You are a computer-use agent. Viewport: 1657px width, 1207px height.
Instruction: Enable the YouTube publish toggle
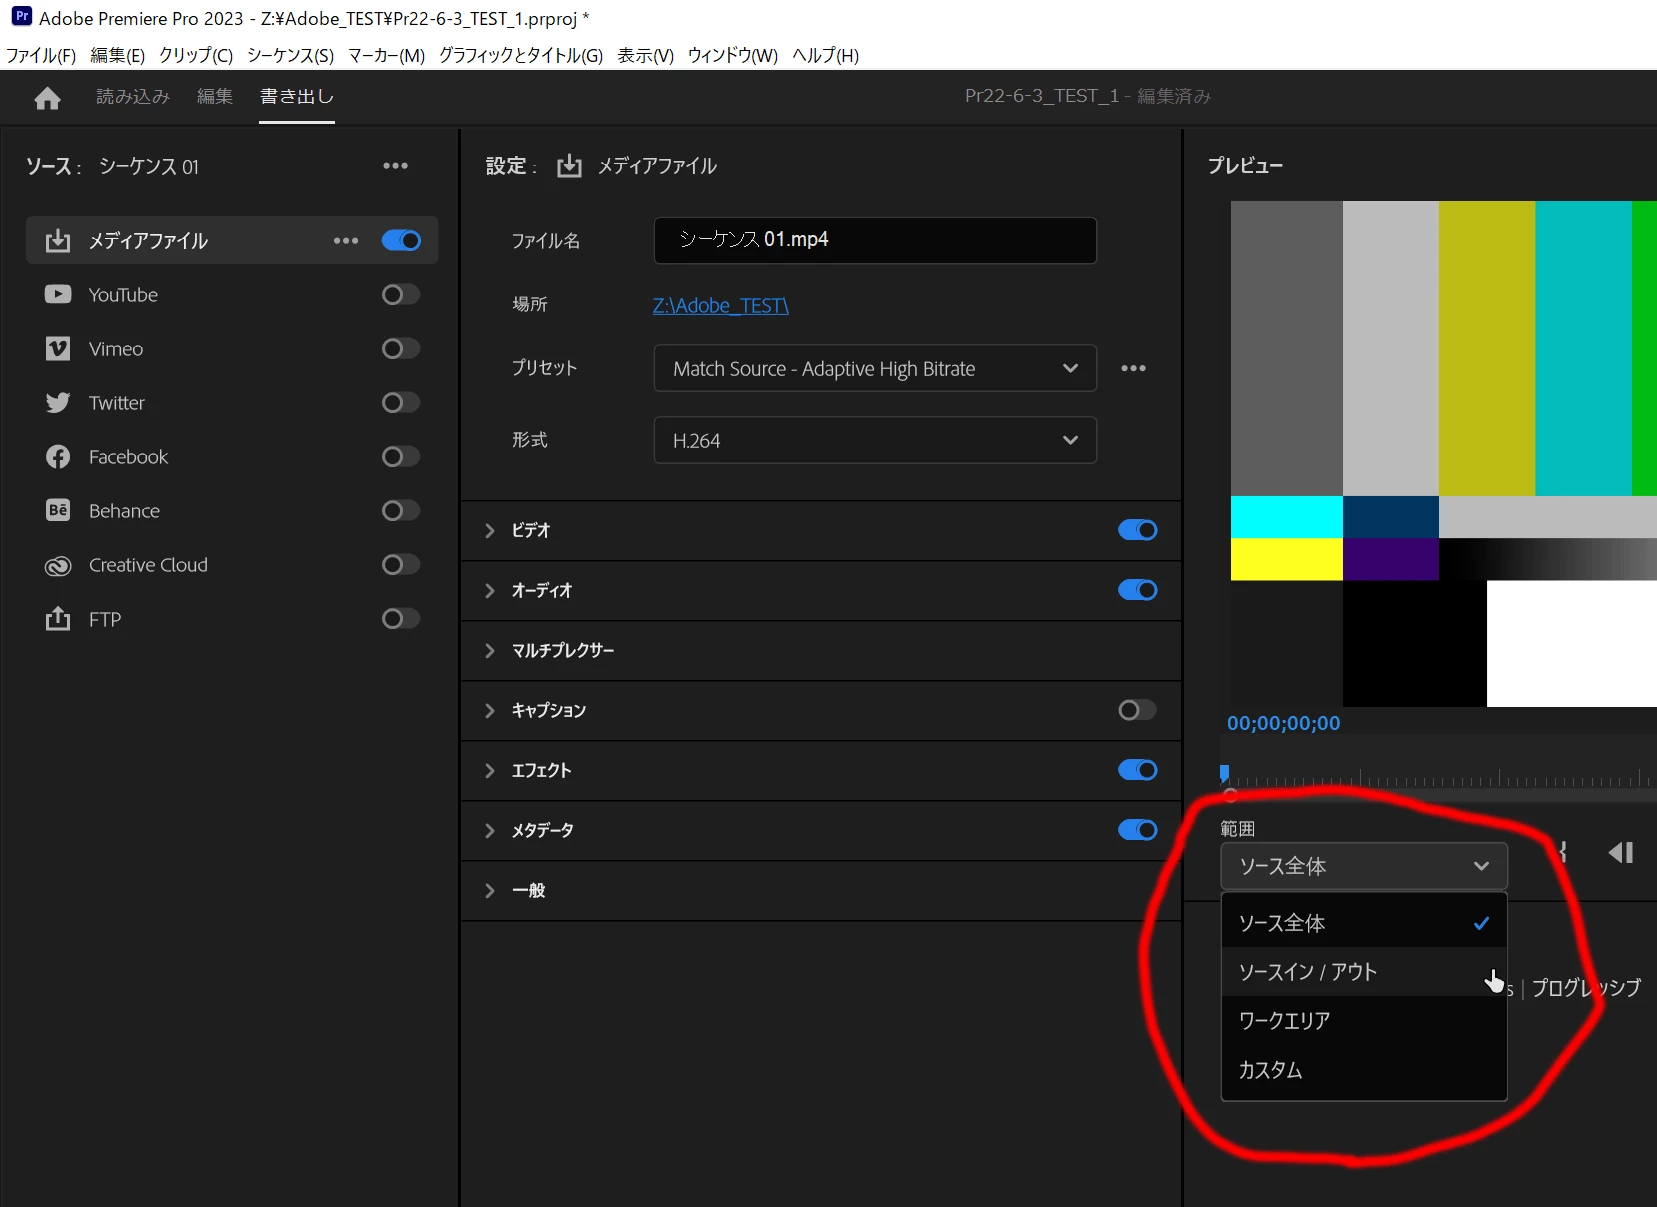coord(401,295)
